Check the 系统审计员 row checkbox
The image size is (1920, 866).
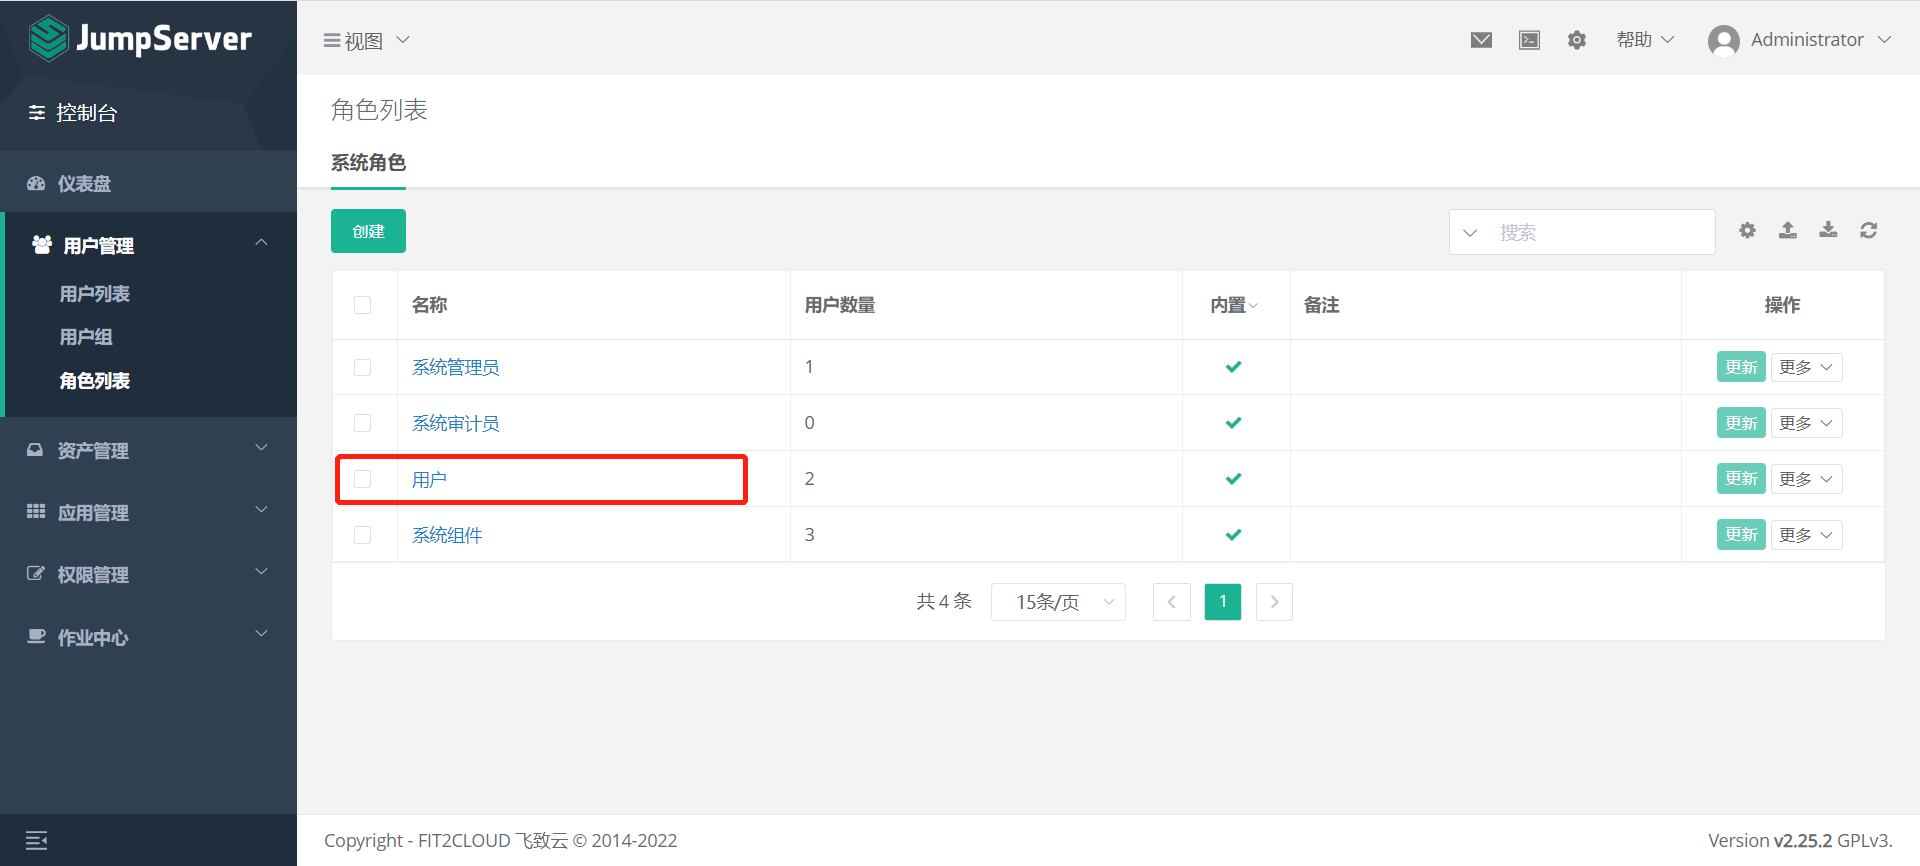coord(363,423)
